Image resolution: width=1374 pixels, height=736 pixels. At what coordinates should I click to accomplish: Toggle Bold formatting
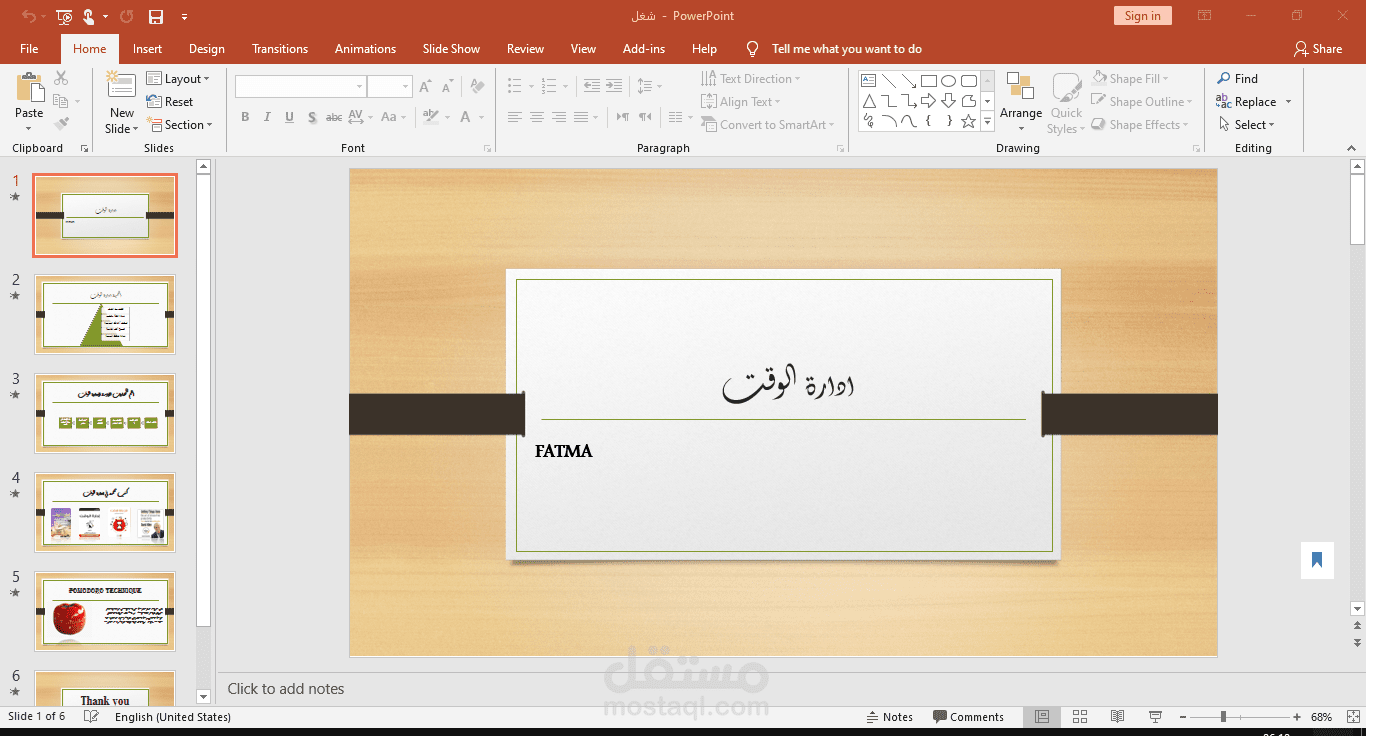tap(245, 117)
